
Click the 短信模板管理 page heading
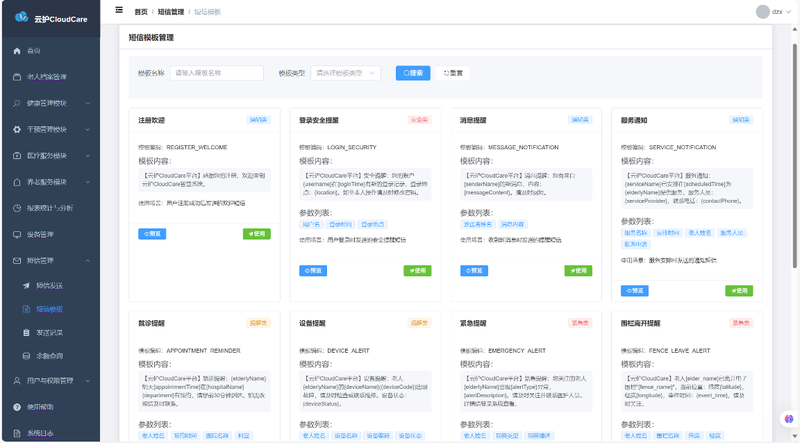click(x=151, y=38)
